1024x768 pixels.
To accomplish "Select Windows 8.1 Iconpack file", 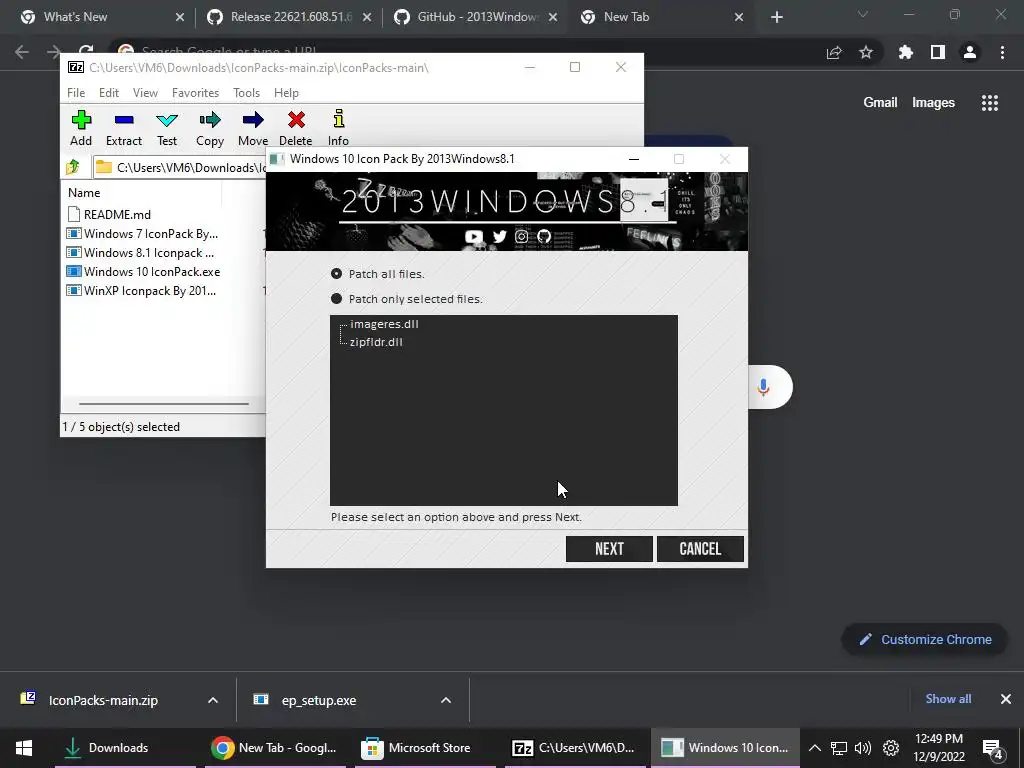I will [x=140, y=252].
